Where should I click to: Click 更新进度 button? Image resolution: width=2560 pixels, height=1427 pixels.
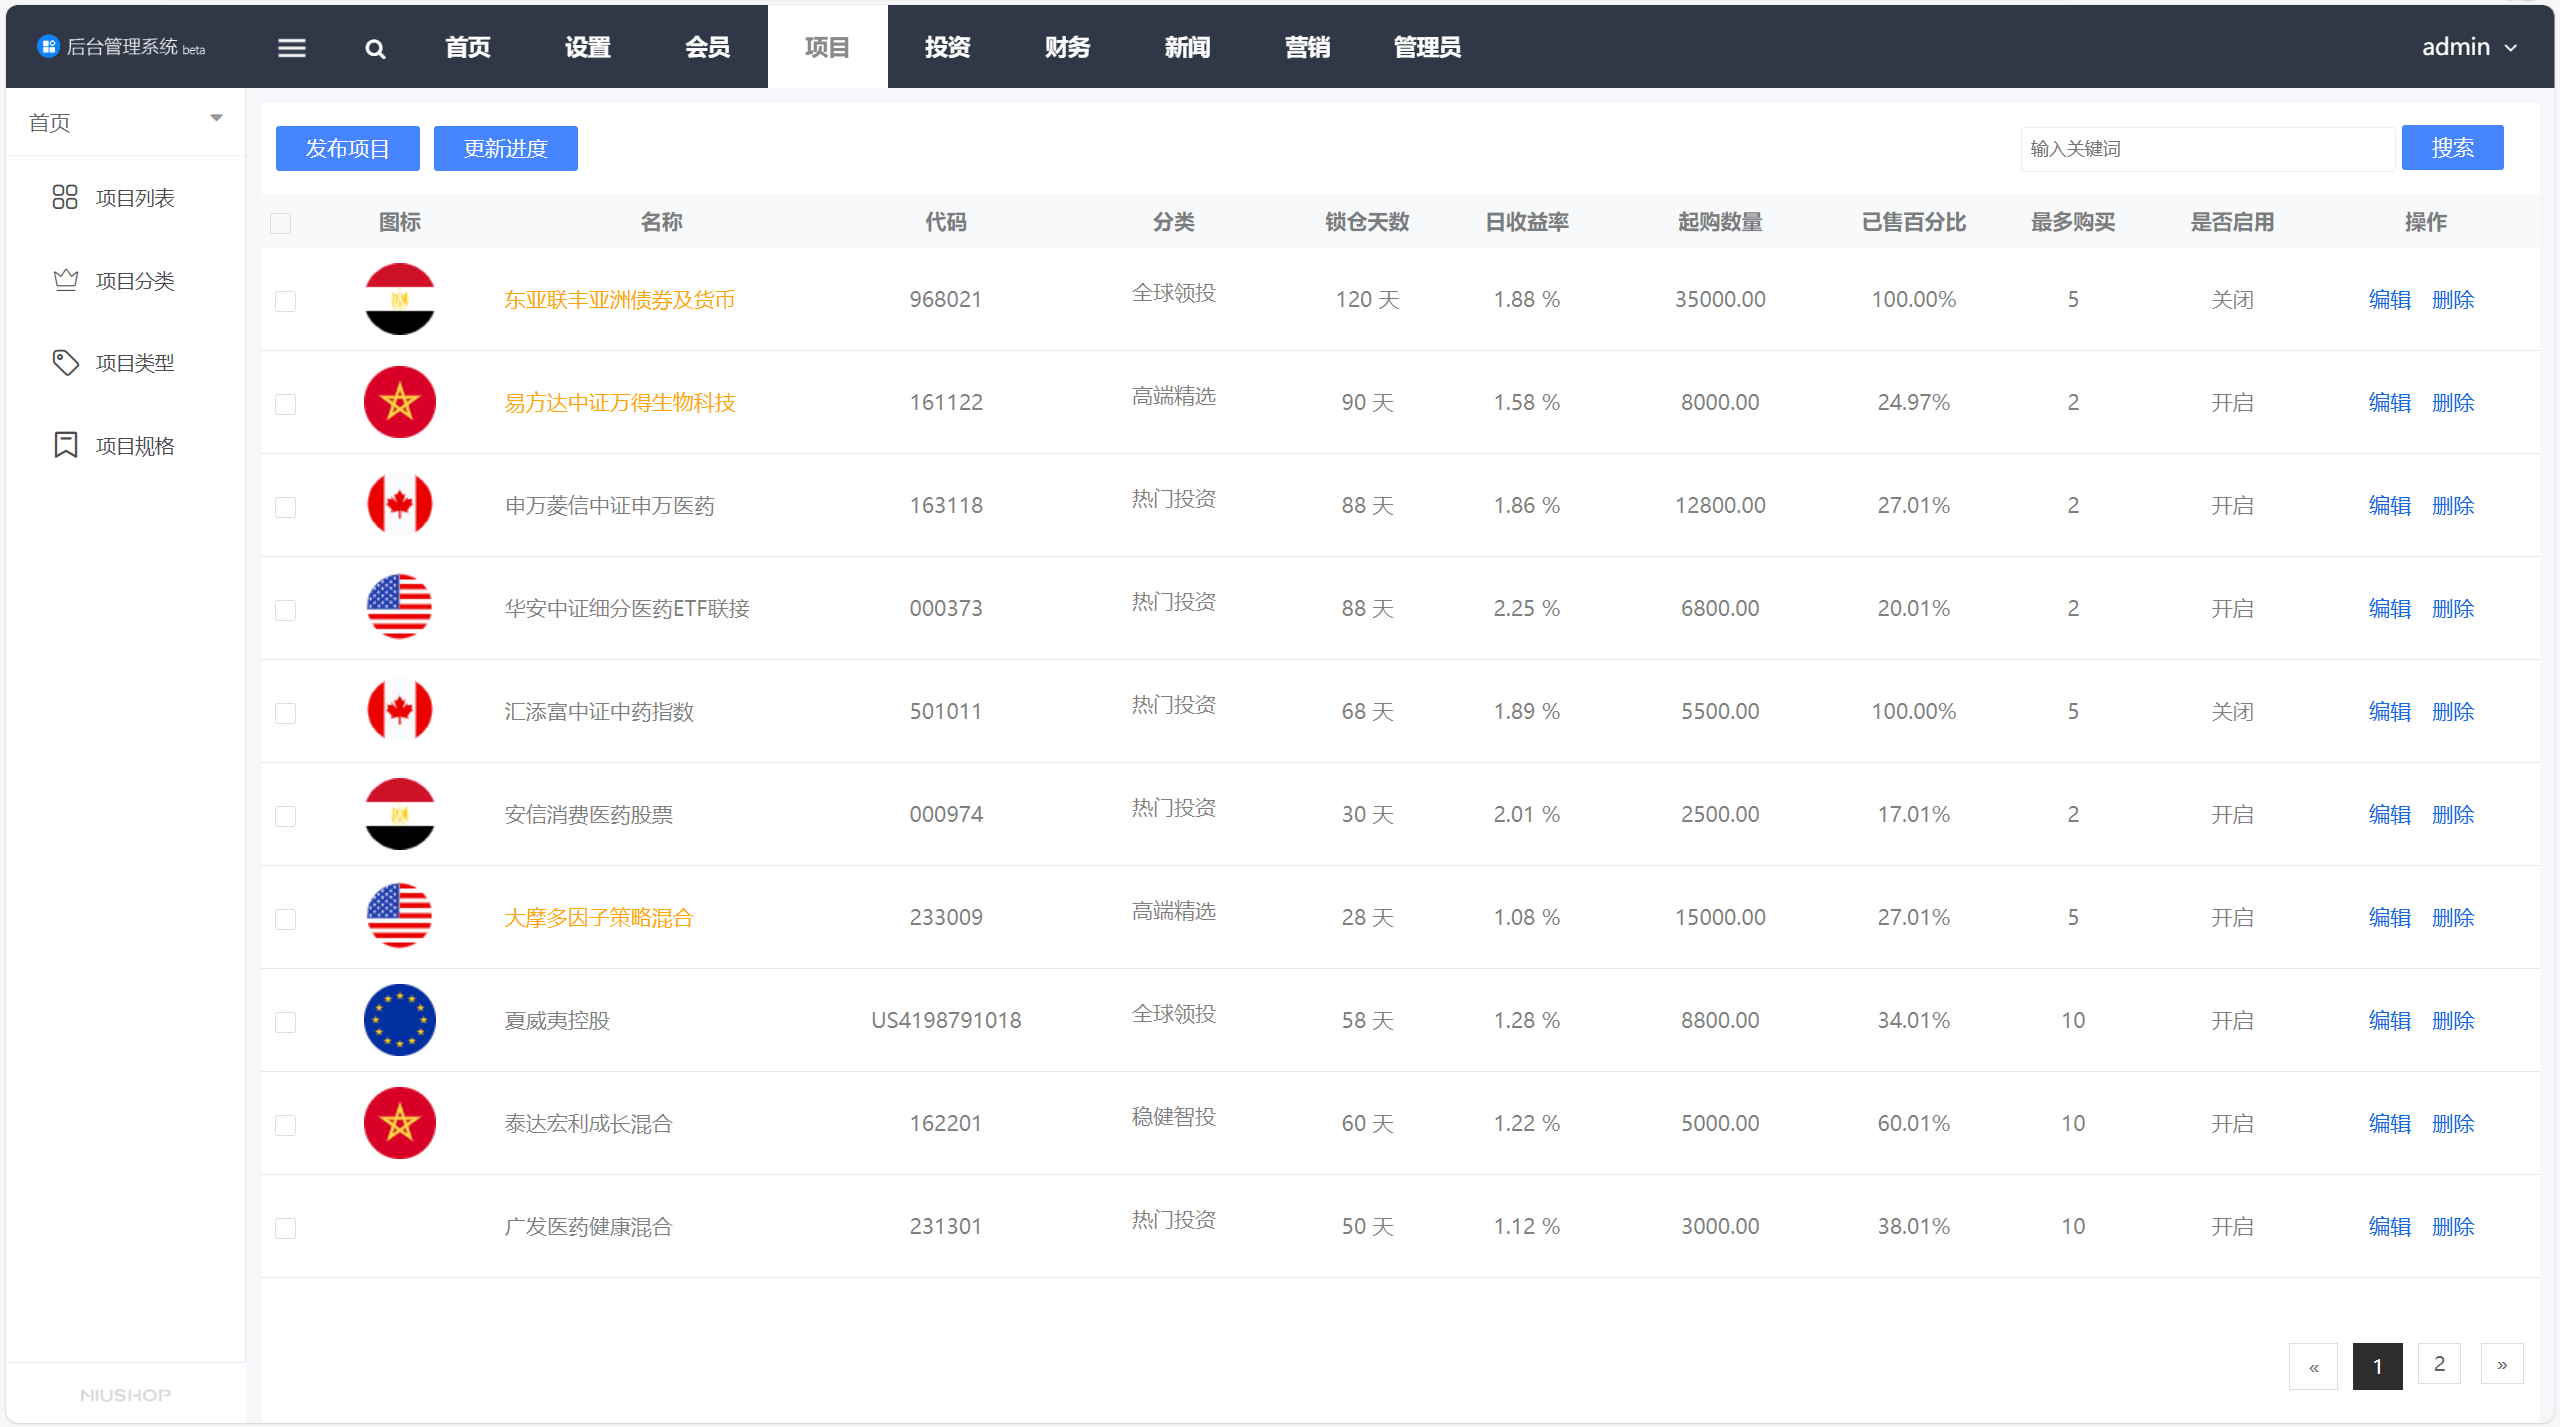(508, 149)
